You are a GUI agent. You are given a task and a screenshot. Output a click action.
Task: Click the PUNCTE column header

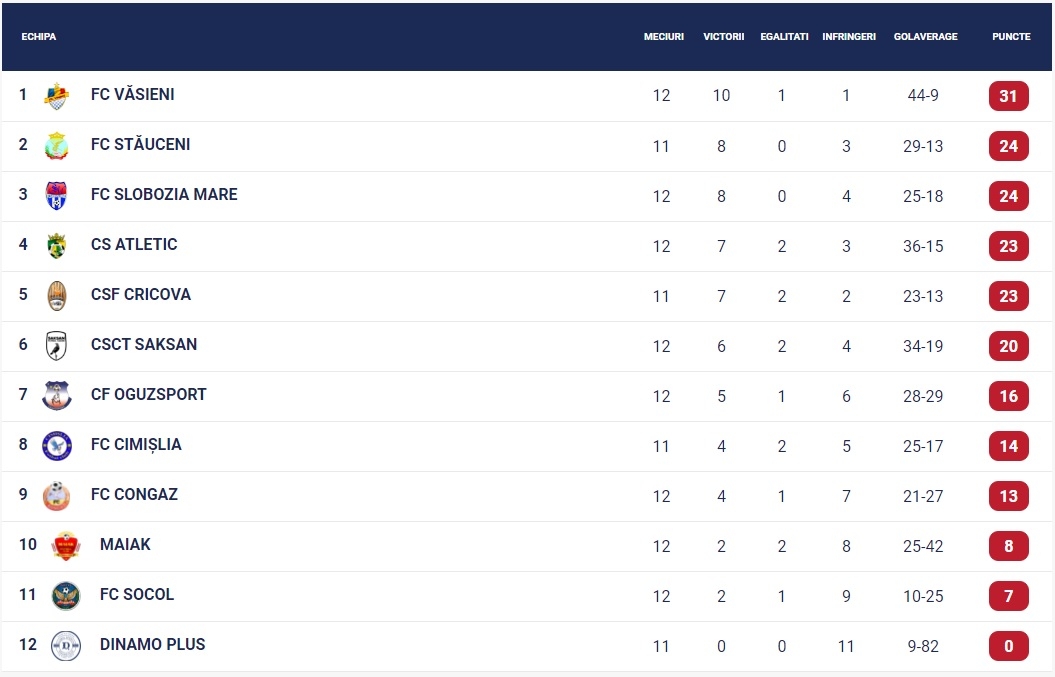coord(1011,36)
